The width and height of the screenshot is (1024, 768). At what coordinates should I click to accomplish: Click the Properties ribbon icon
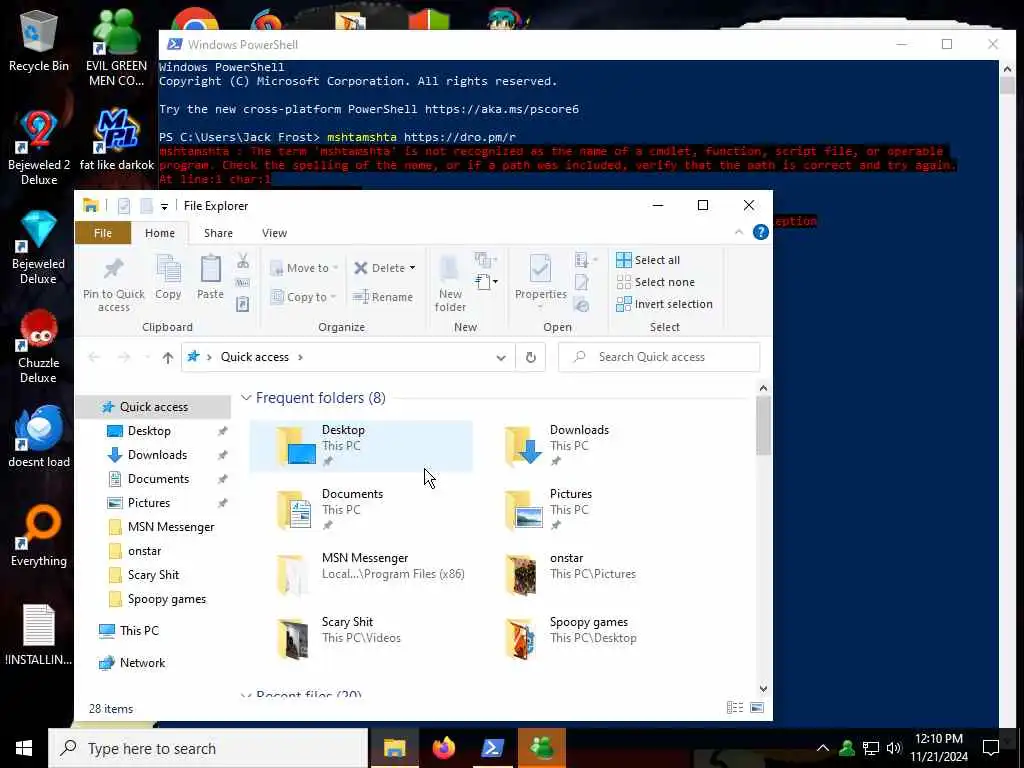(540, 269)
